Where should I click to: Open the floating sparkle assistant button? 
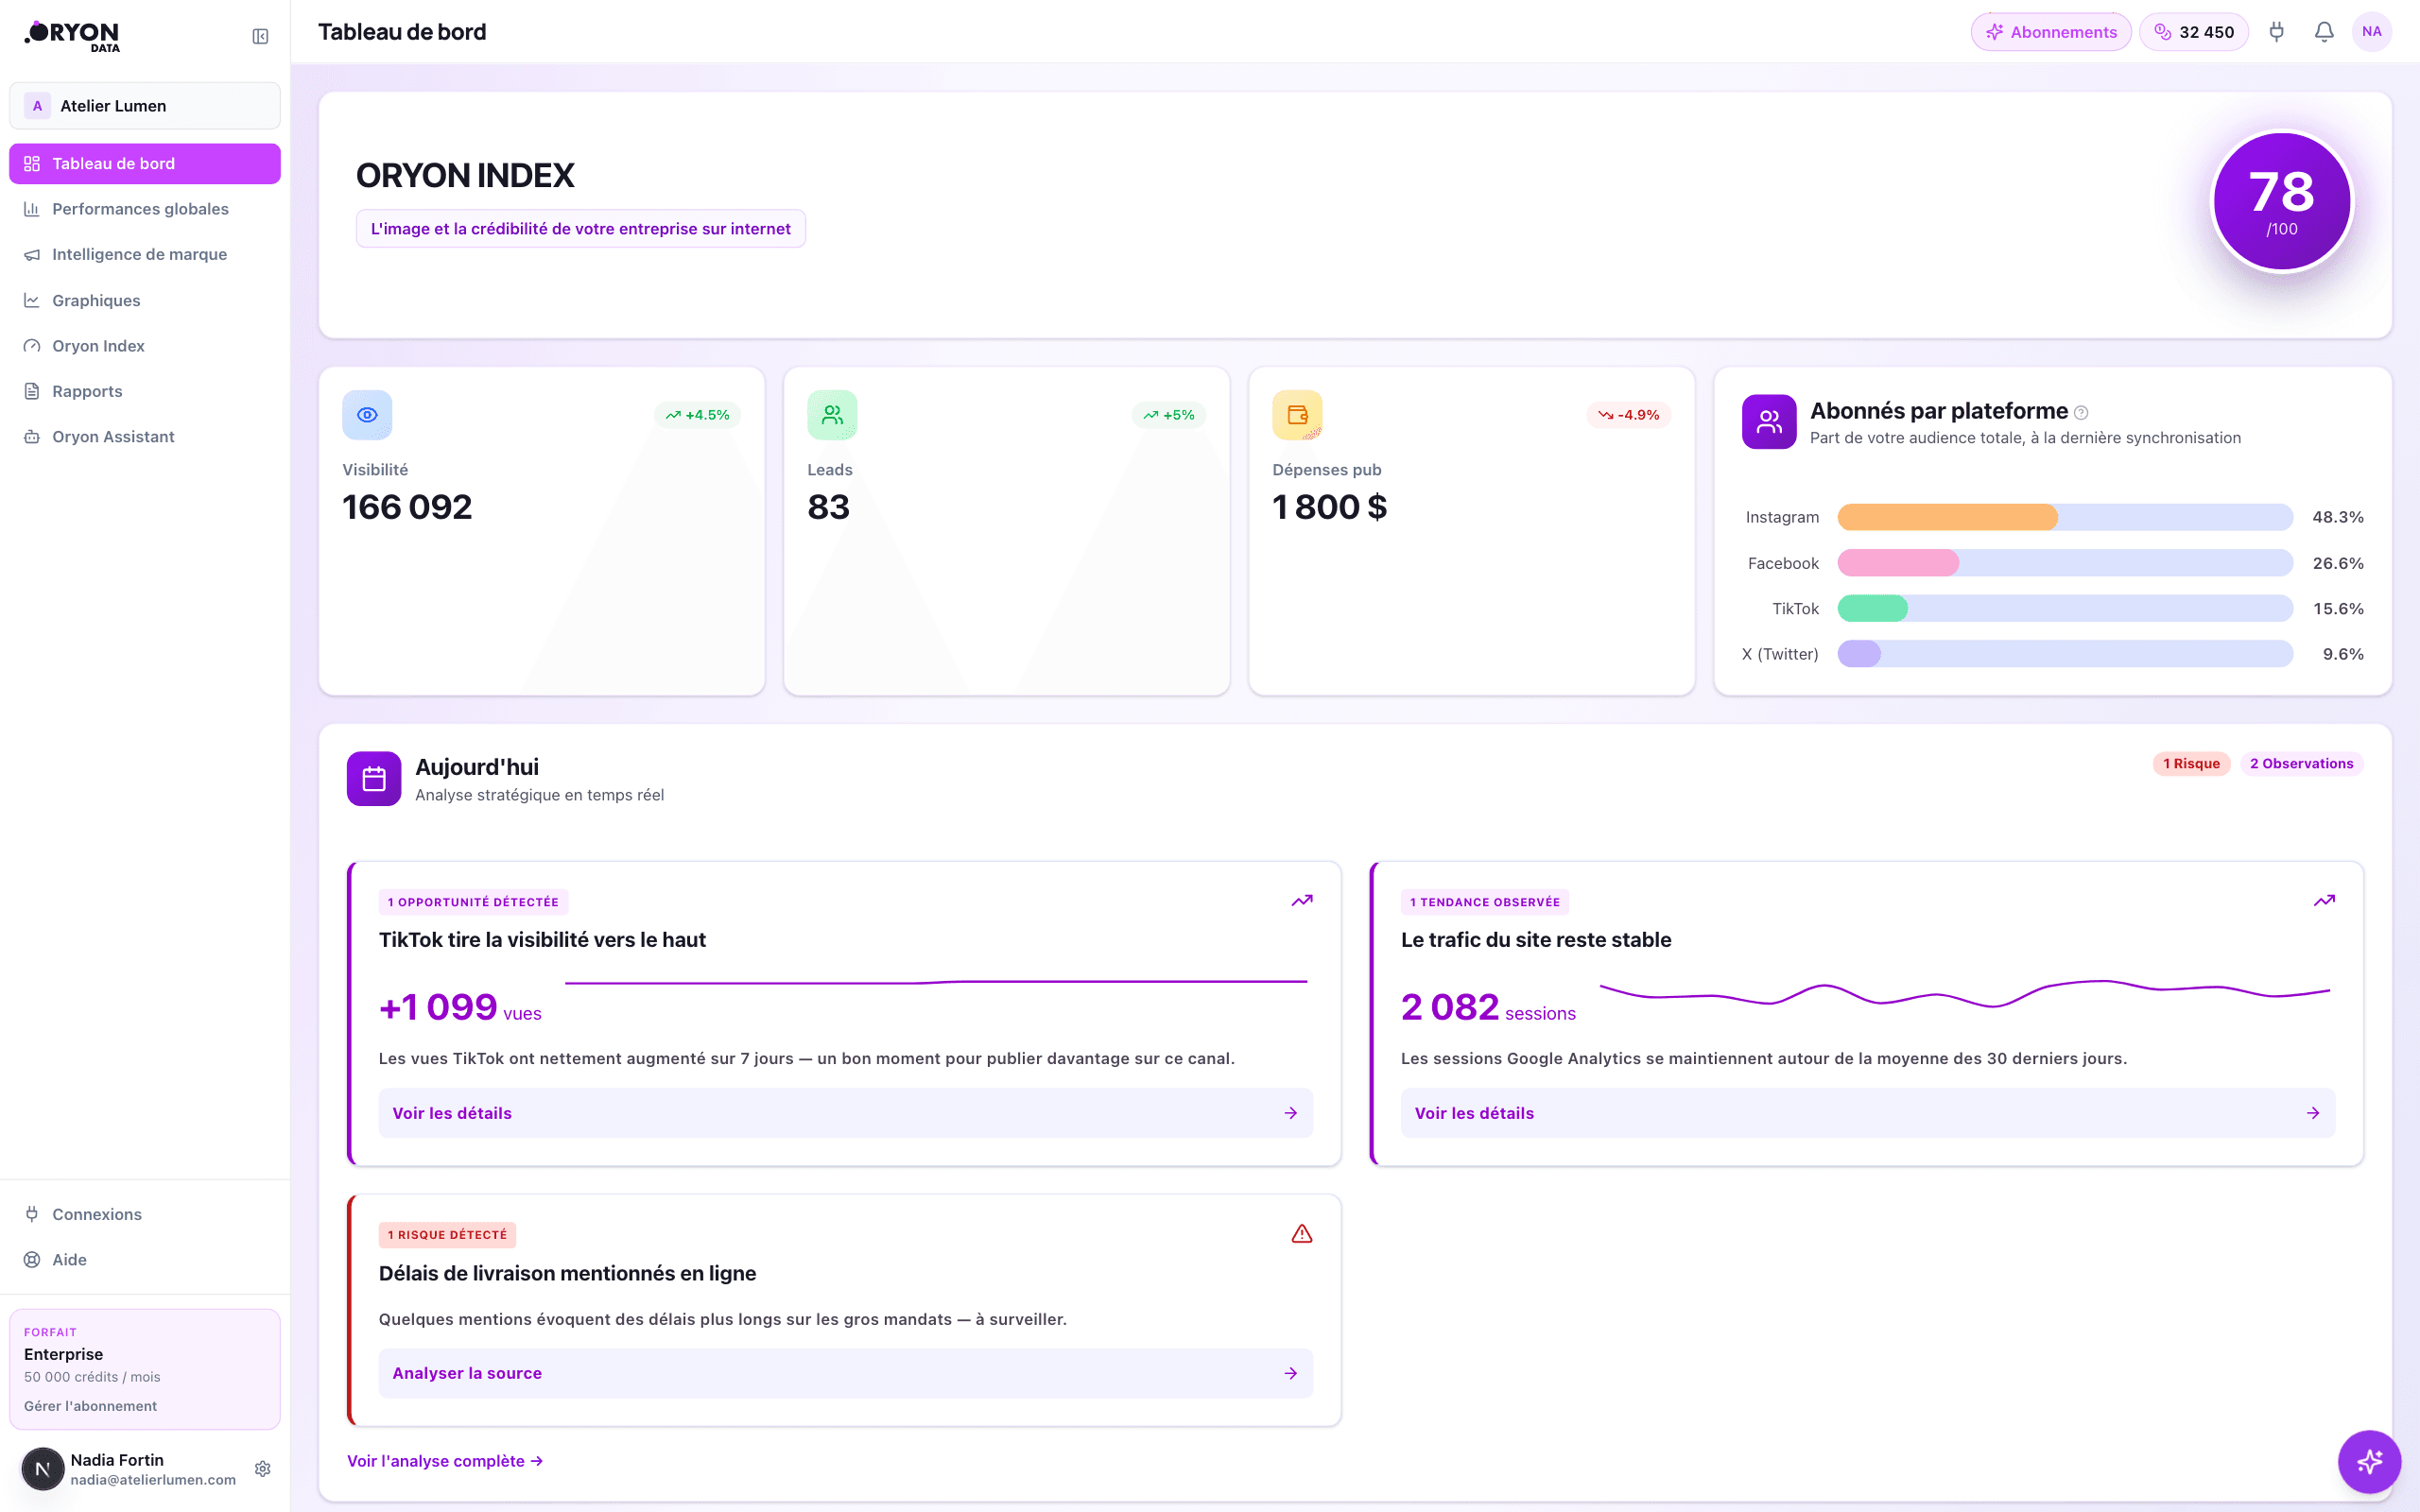(x=2369, y=1462)
